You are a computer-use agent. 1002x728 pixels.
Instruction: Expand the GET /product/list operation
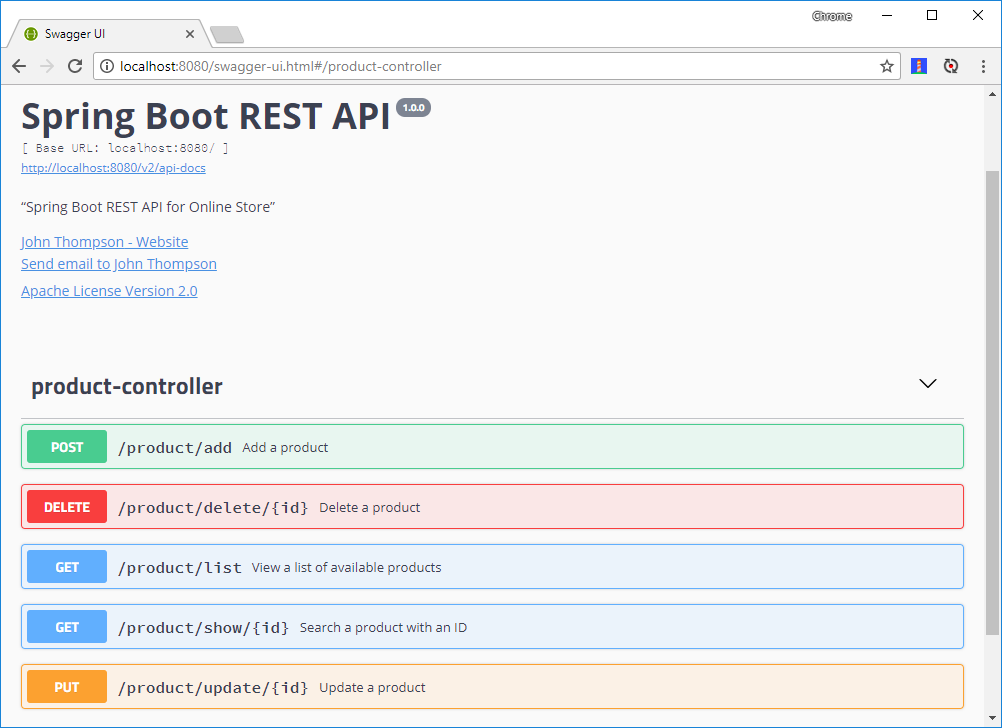[x=492, y=566]
